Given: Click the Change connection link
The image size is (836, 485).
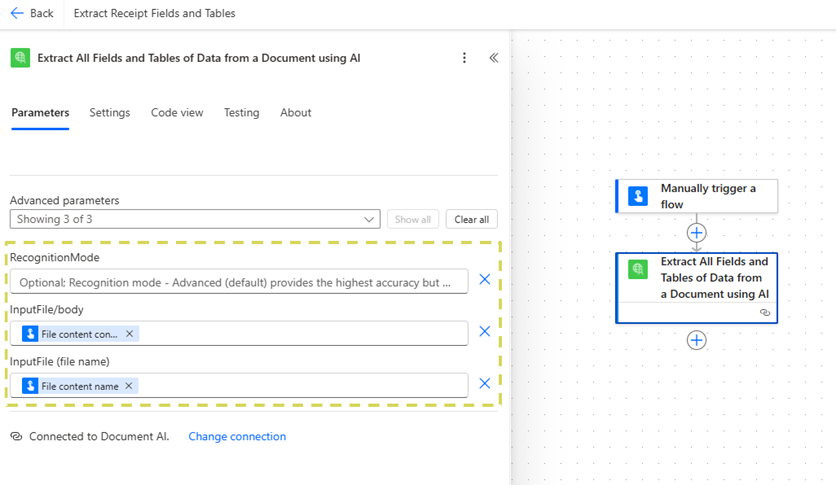Looking at the screenshot, I should point(237,437).
